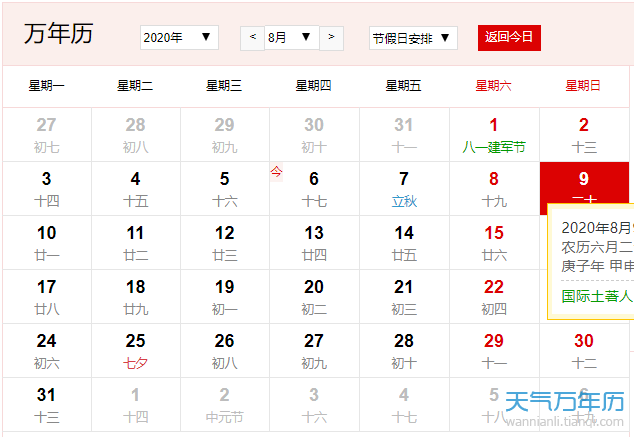
Task: Click the 返回今日 button
Action: click(x=509, y=38)
